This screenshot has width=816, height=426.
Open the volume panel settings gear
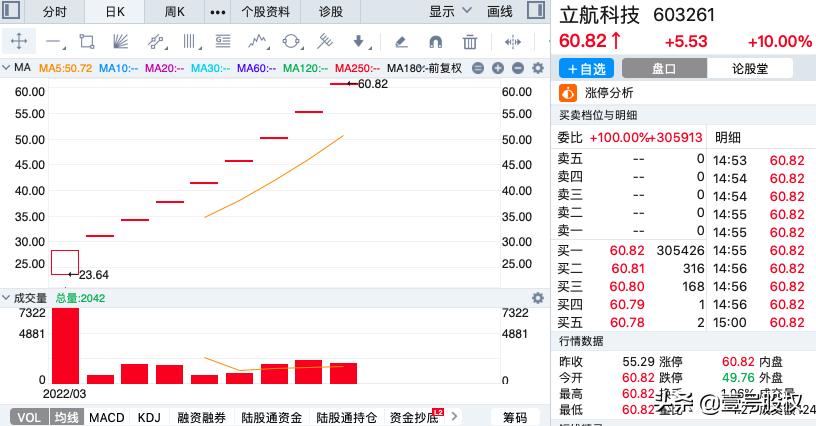[538, 298]
